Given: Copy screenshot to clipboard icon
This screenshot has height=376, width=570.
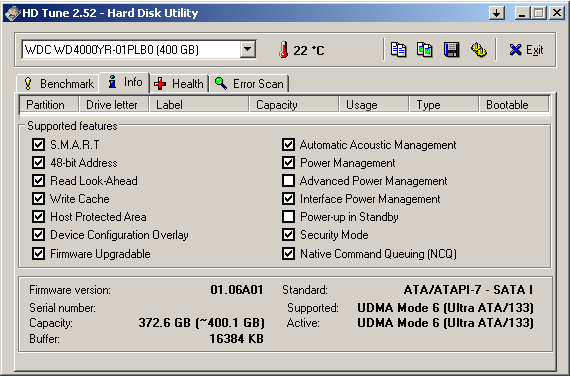Looking at the screenshot, I should [x=424, y=50].
